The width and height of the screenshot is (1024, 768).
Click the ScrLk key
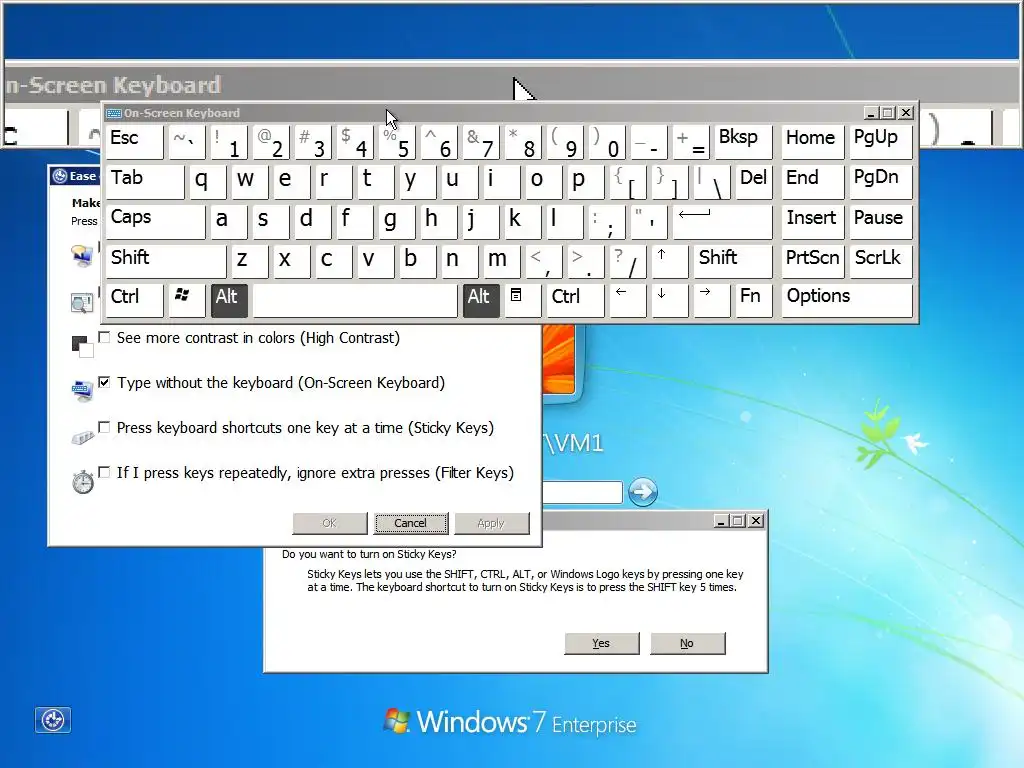[880, 261]
